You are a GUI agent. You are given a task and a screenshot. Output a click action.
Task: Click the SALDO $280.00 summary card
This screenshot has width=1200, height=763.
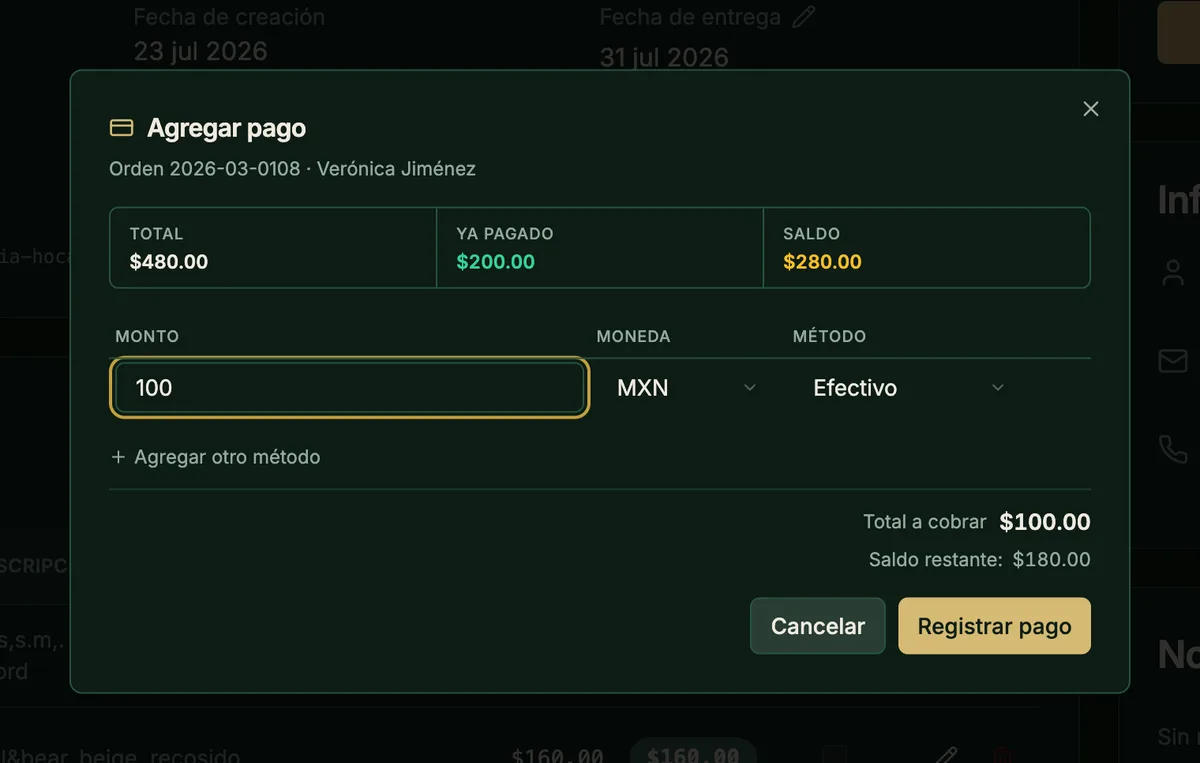(926, 248)
